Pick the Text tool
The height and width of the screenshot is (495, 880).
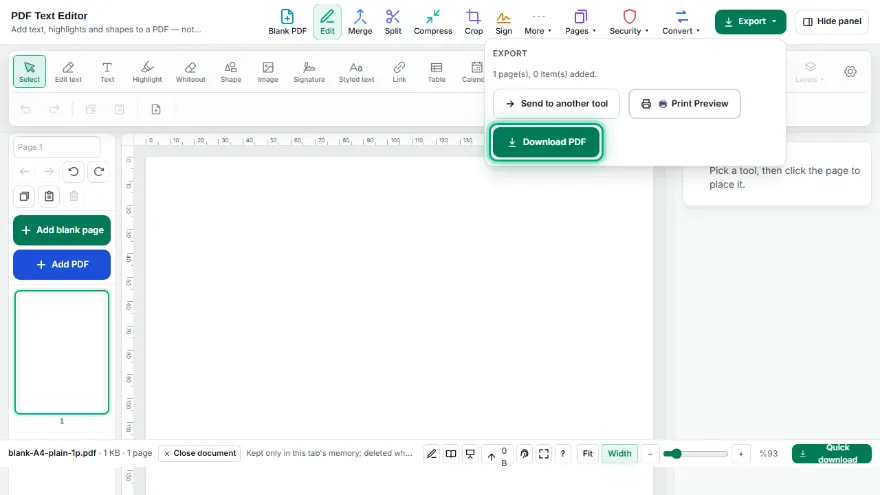click(x=107, y=72)
